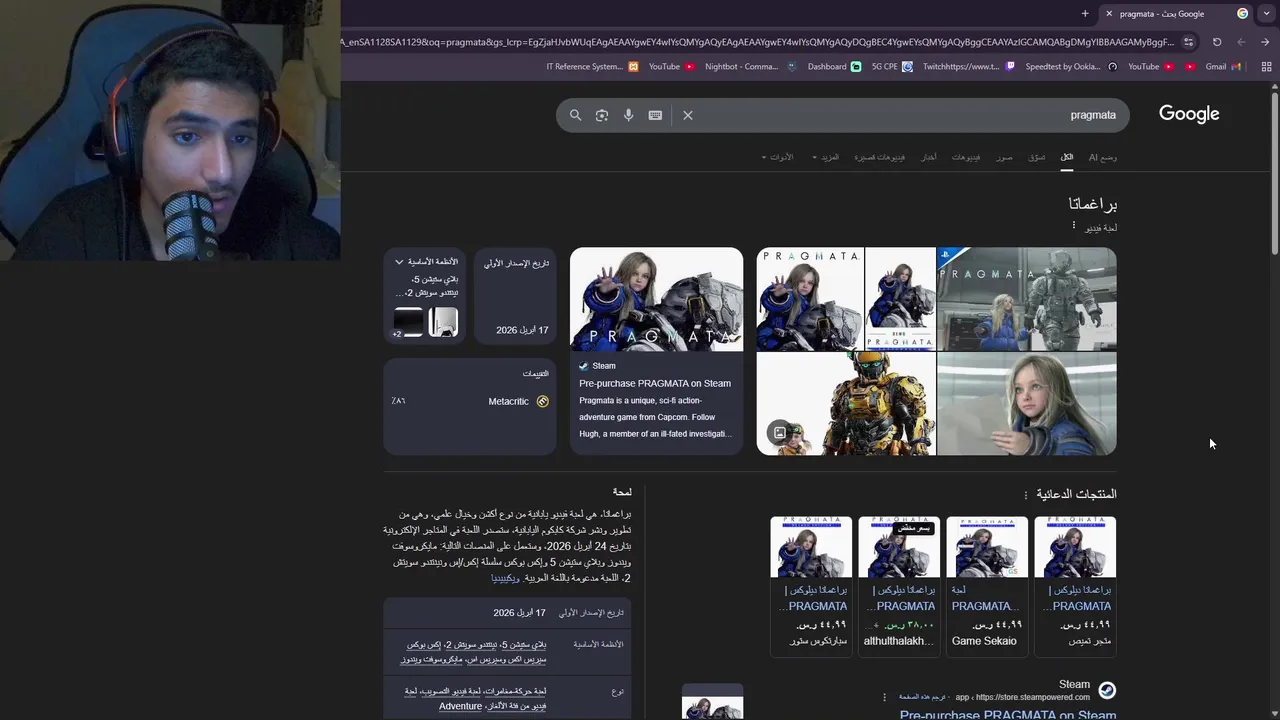Image resolution: width=1280 pixels, height=720 pixels.
Task: Open a new browser tab with plus button
Action: click(x=1085, y=13)
